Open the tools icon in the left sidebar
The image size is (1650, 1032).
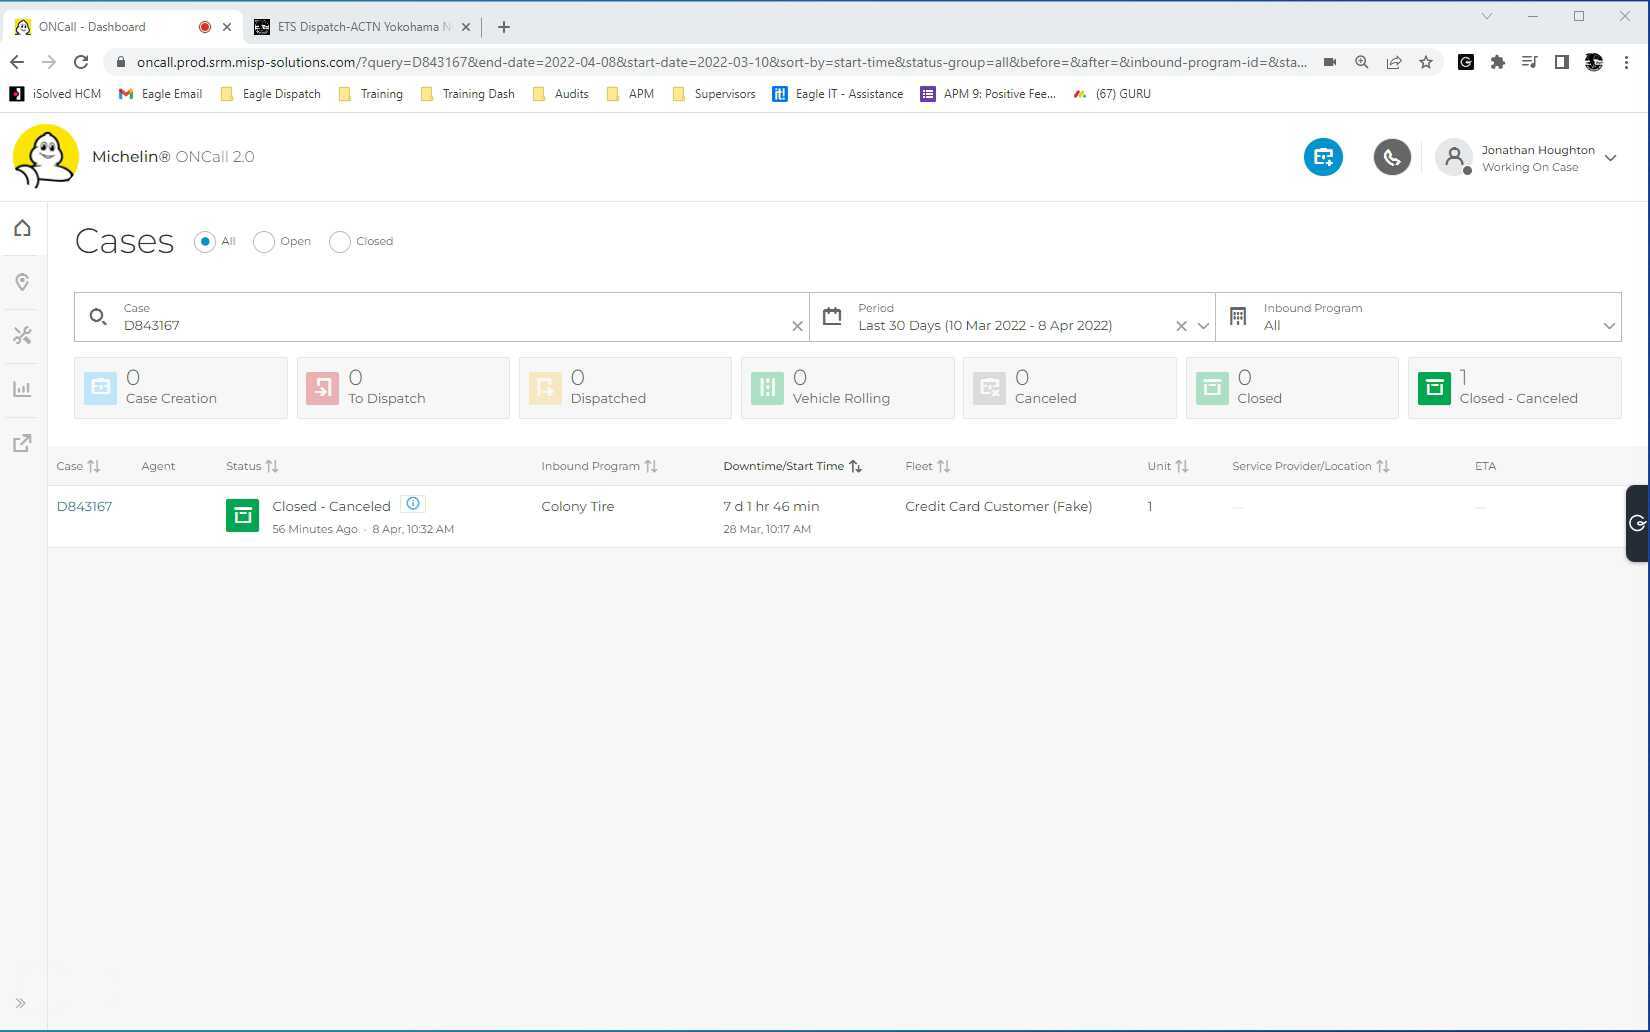[x=21, y=335]
